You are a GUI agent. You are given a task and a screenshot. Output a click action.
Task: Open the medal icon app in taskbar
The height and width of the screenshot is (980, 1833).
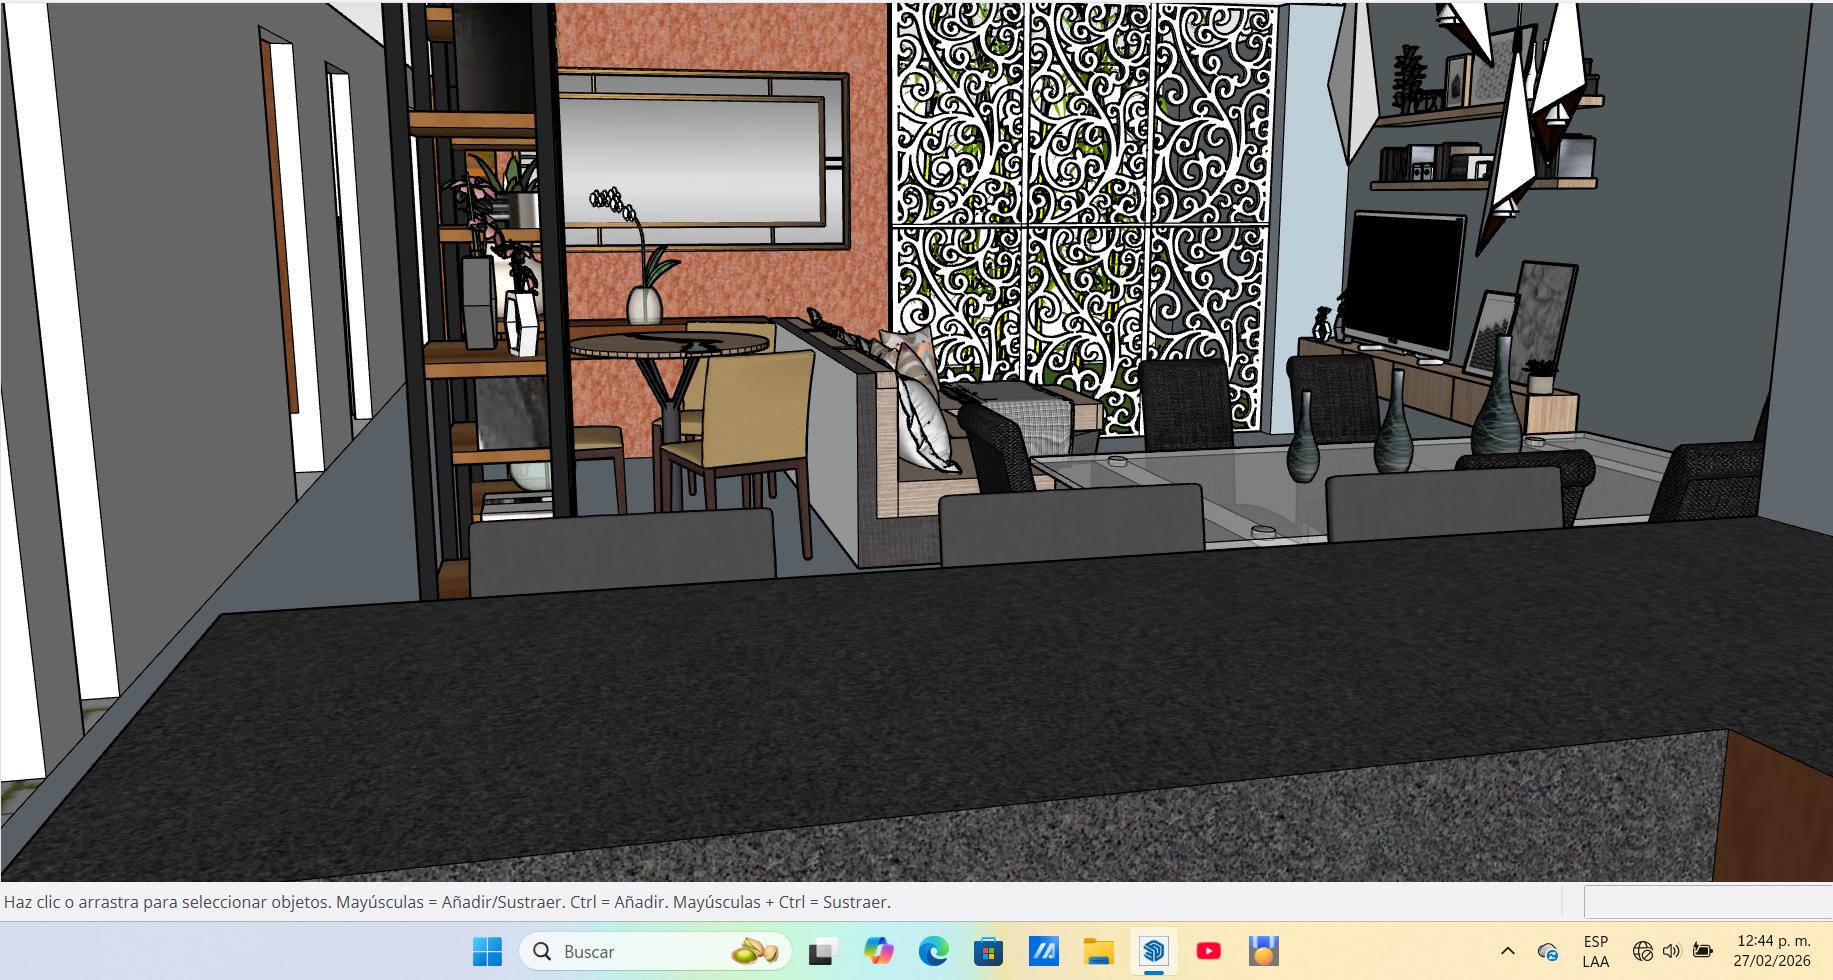tap(1263, 951)
